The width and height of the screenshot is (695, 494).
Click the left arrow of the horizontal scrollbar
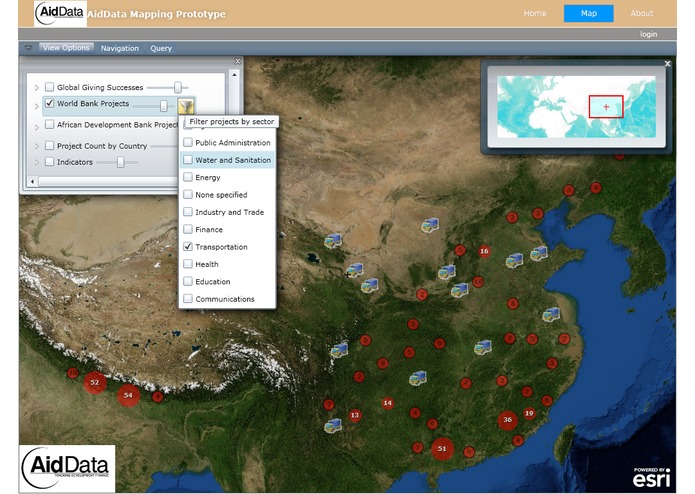32,182
